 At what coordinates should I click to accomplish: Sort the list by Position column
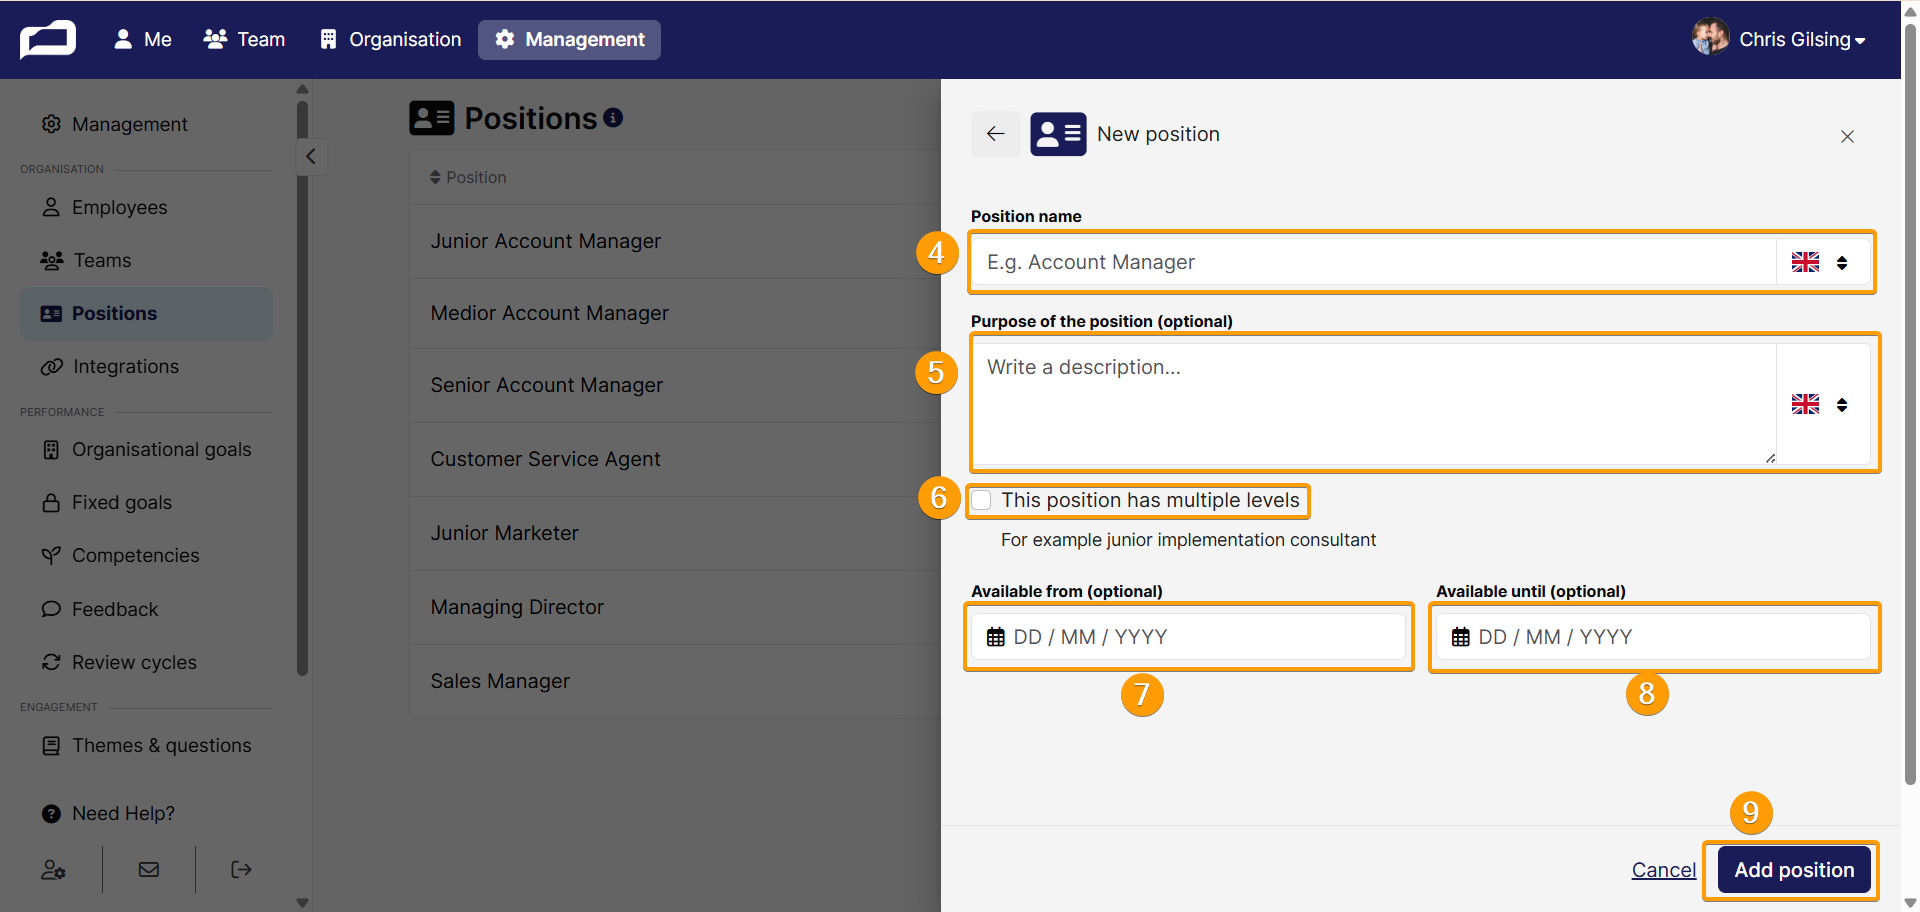point(468,177)
